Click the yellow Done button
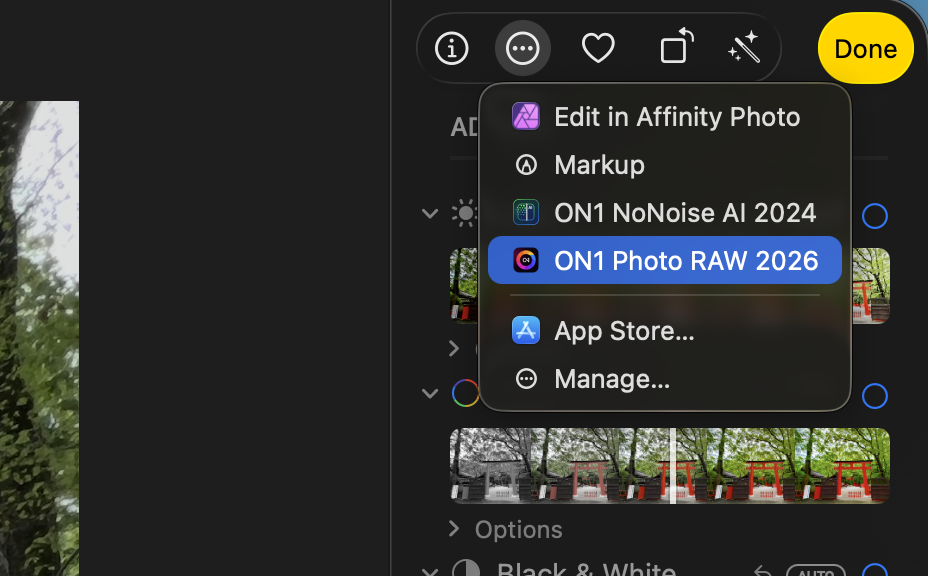This screenshot has height=576, width=928. (x=865, y=49)
